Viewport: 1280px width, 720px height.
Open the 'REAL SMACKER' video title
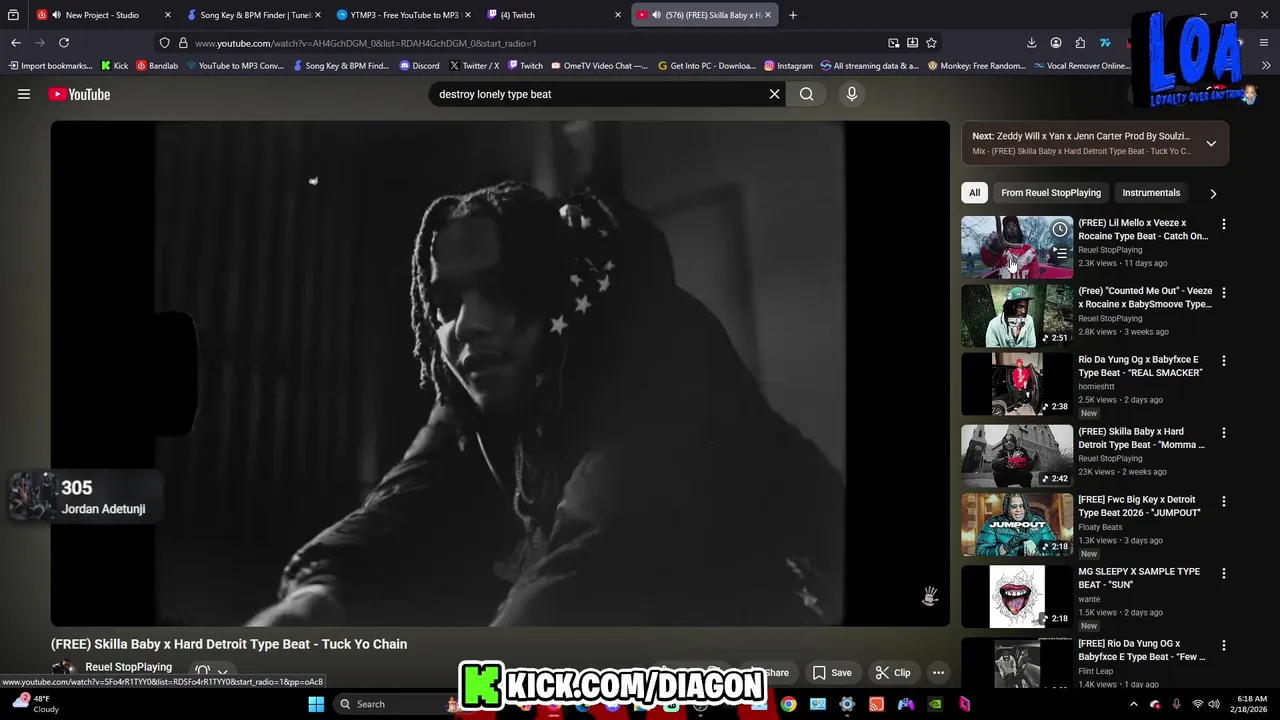pyautogui.click(x=1140, y=366)
